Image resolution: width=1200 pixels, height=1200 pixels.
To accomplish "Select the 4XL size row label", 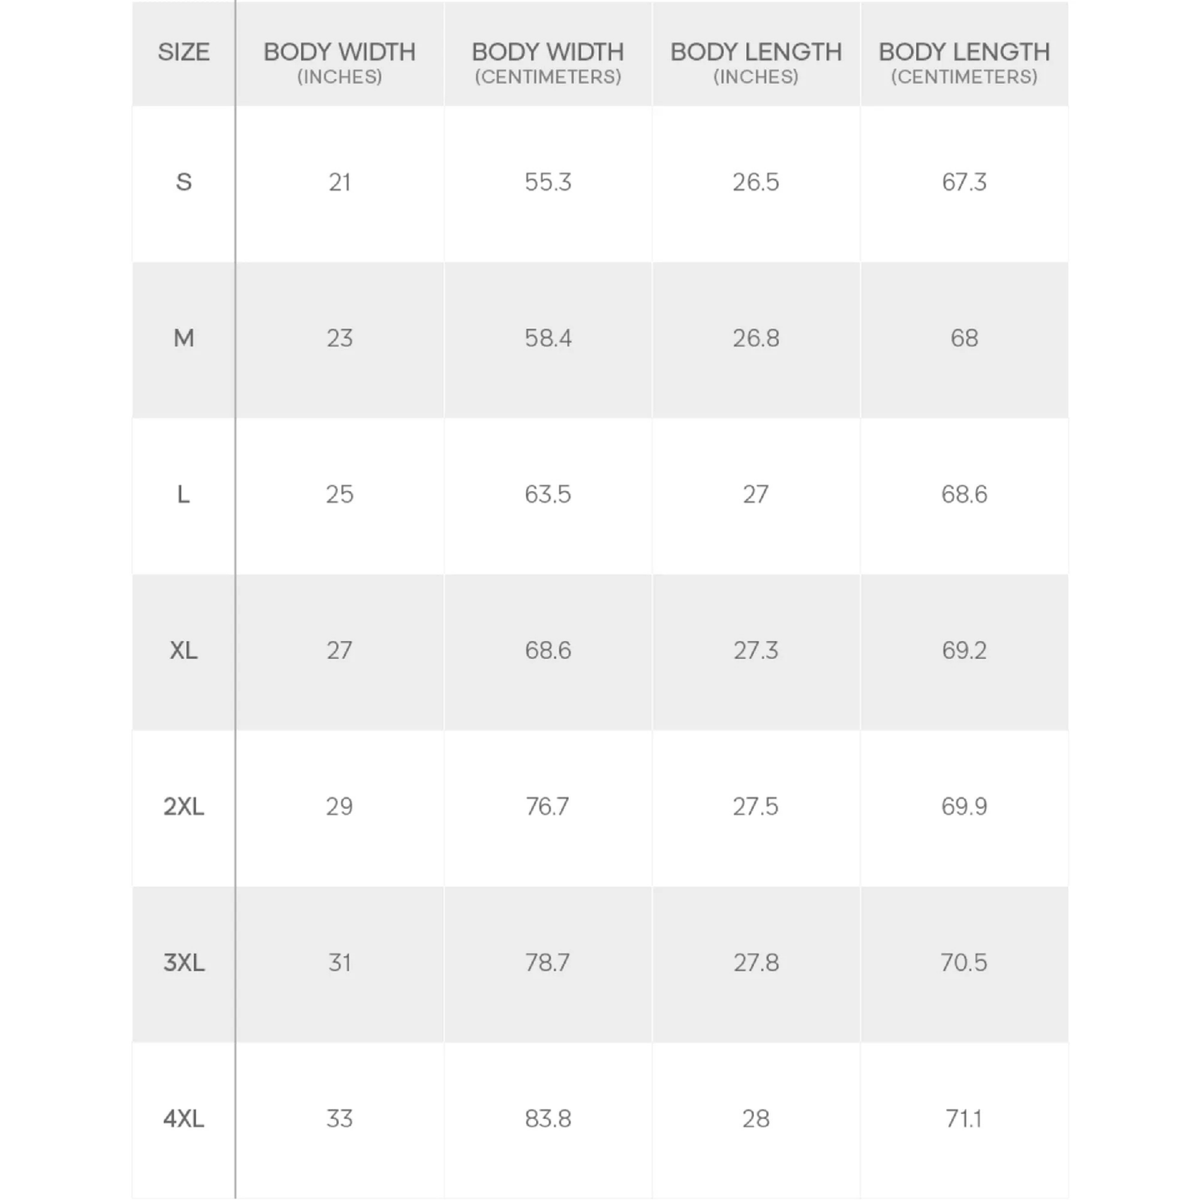I will pyautogui.click(x=184, y=1118).
